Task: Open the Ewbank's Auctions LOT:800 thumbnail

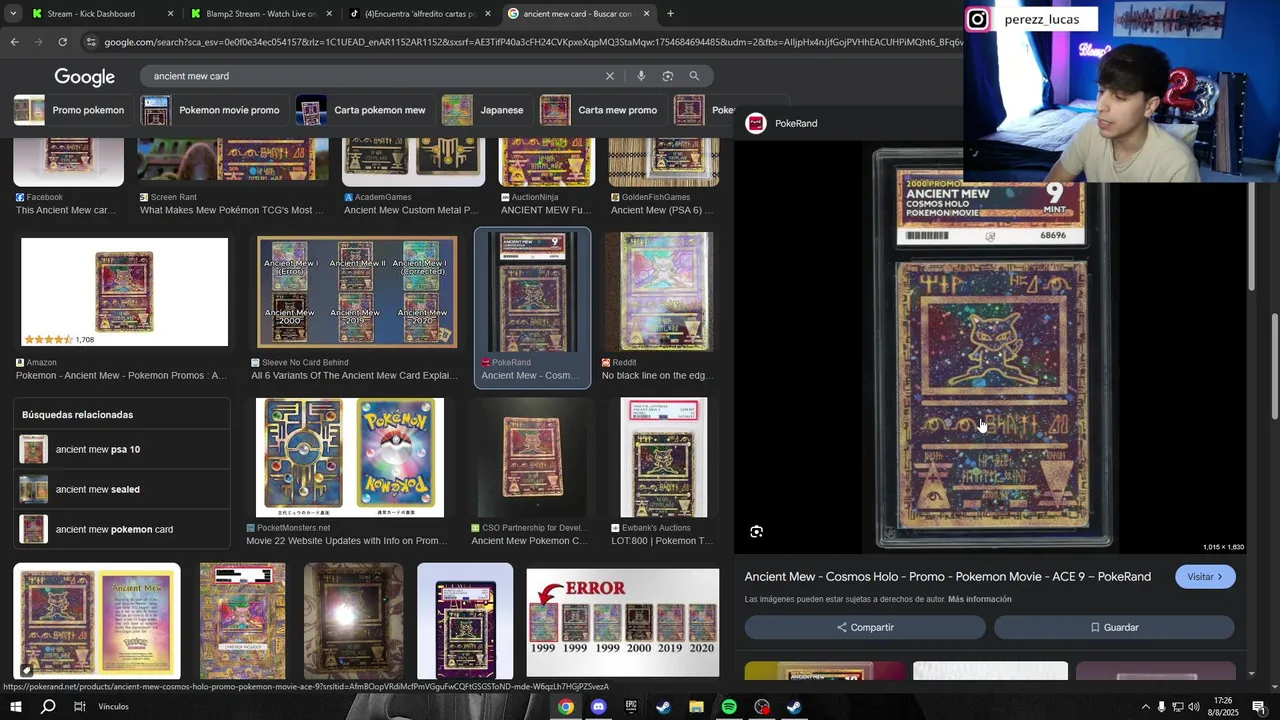Action: pos(664,457)
